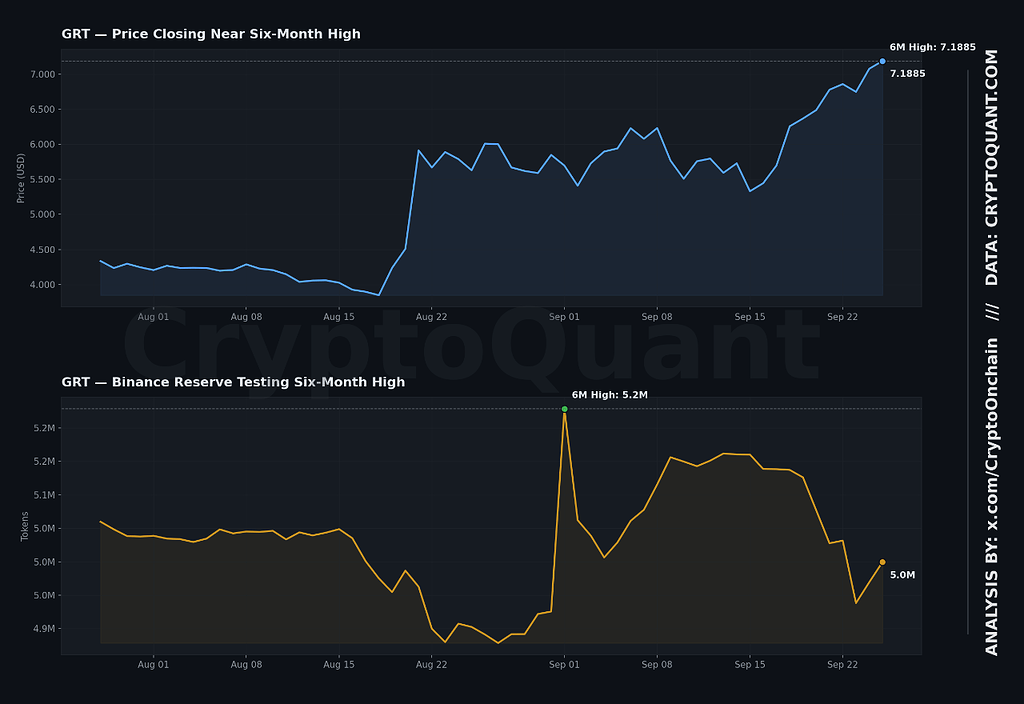Click the 'Tokens' y-axis label

(25, 526)
